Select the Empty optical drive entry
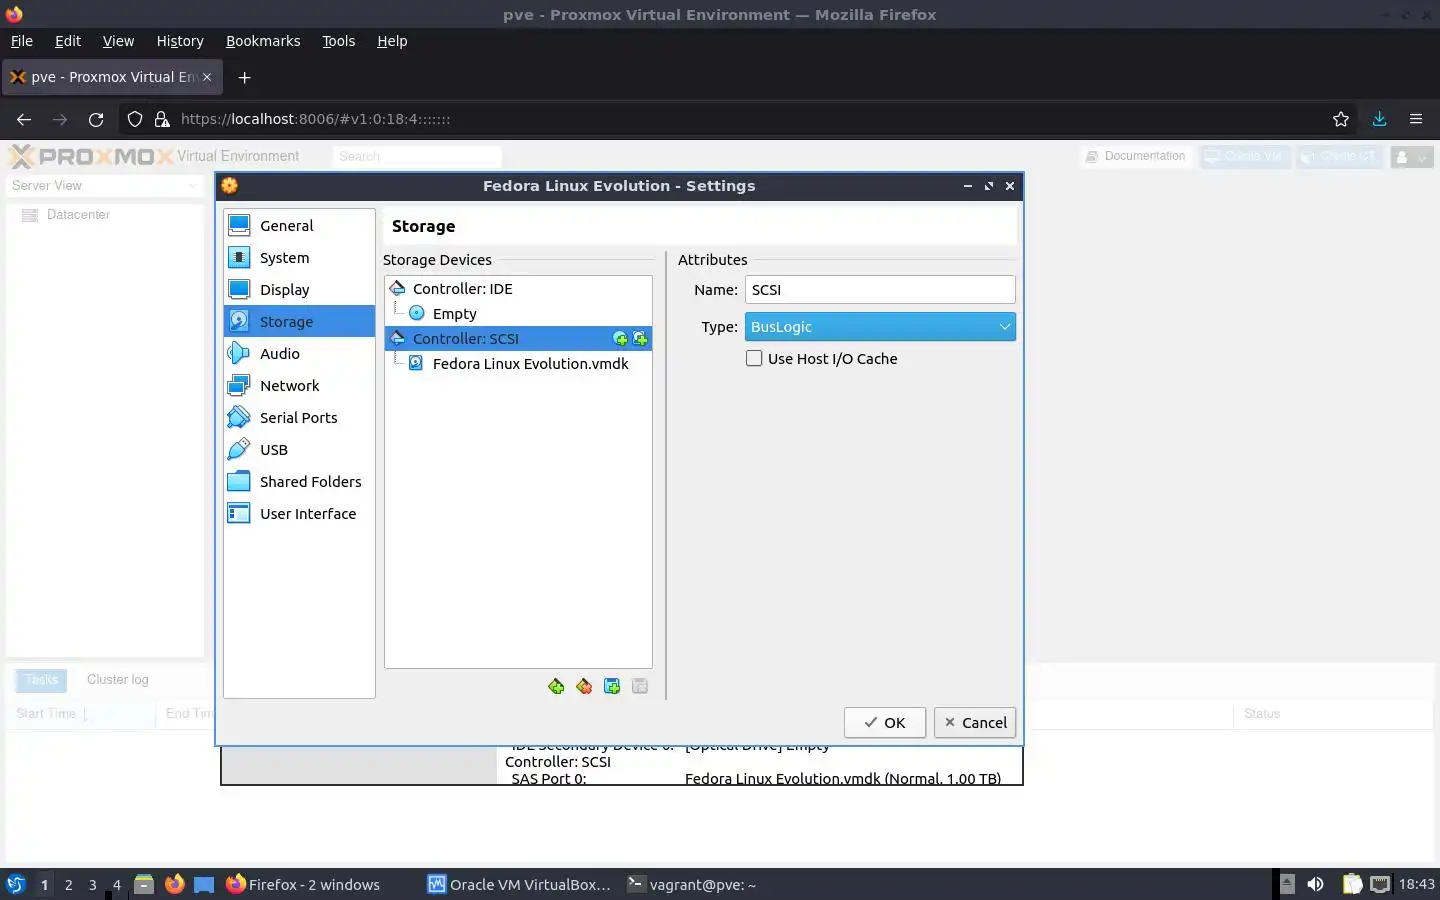This screenshot has height=900, width=1440. coord(518,313)
